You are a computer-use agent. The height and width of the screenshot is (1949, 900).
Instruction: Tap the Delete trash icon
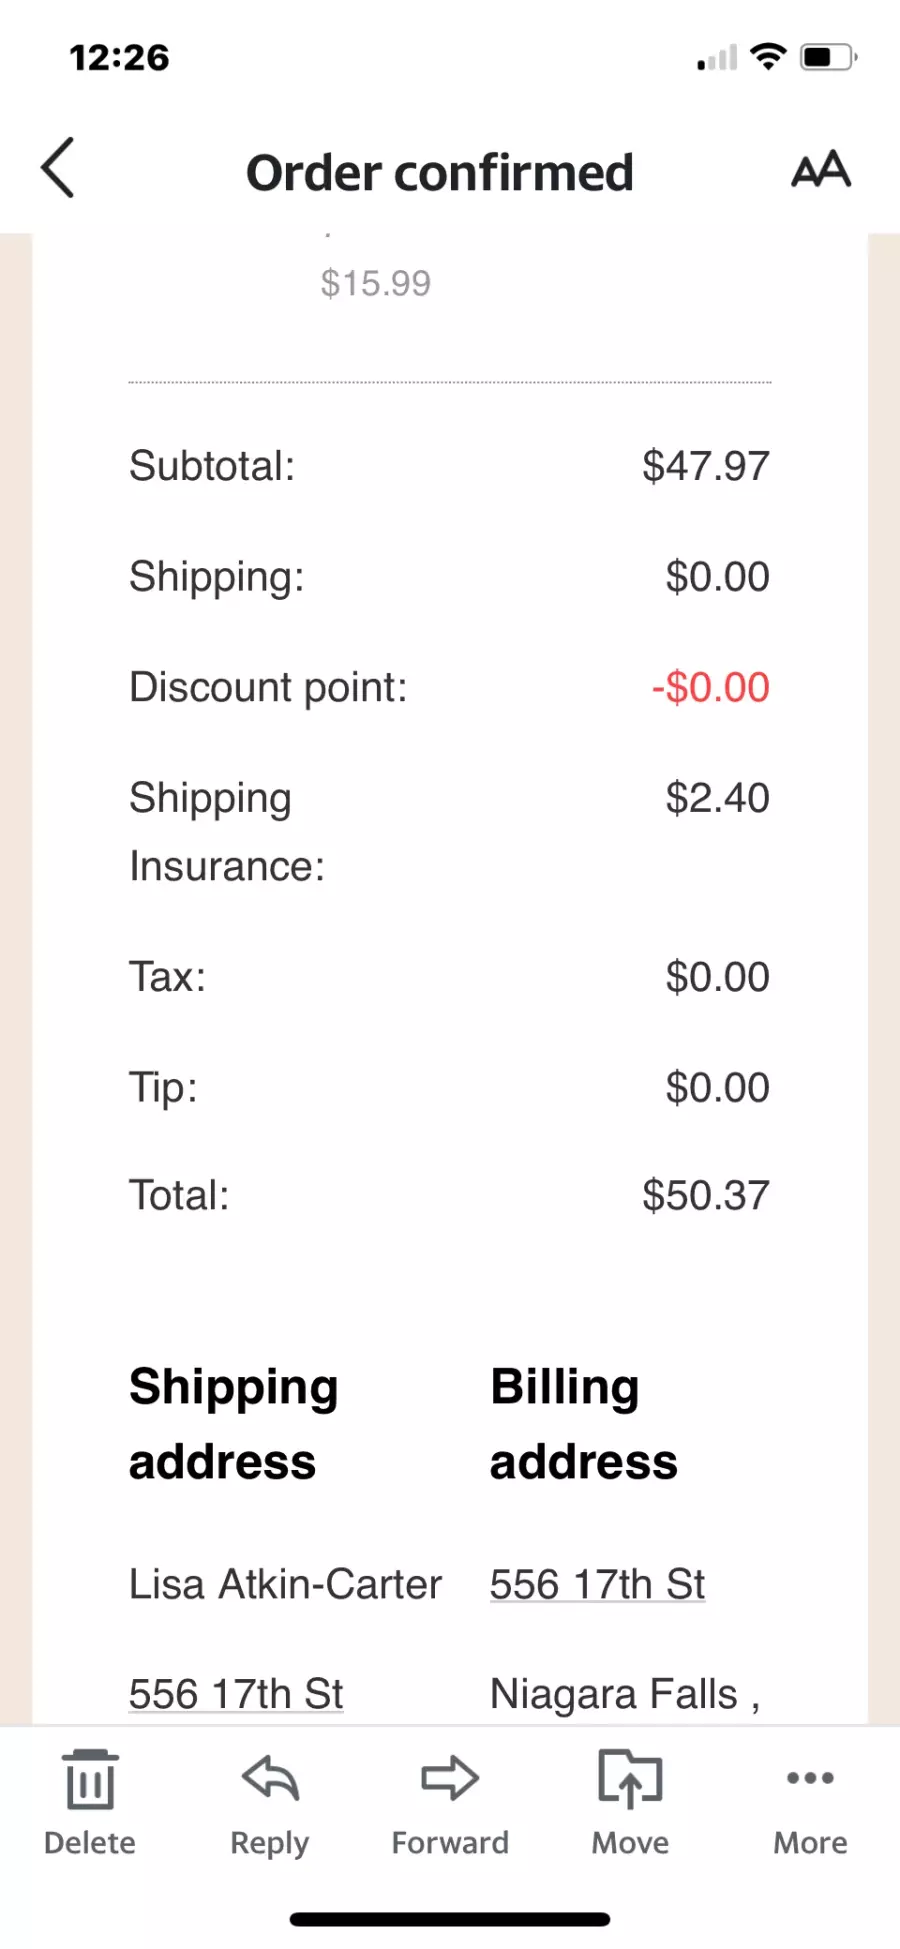(90, 1780)
